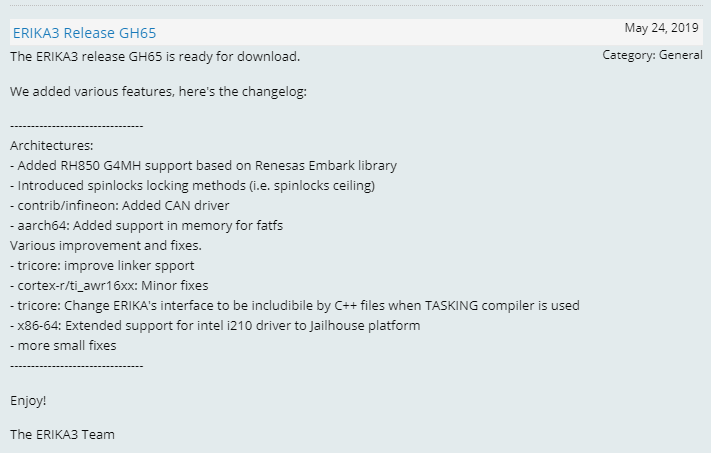Click the tricore improve linker line
This screenshot has height=453, width=711.
(102, 266)
